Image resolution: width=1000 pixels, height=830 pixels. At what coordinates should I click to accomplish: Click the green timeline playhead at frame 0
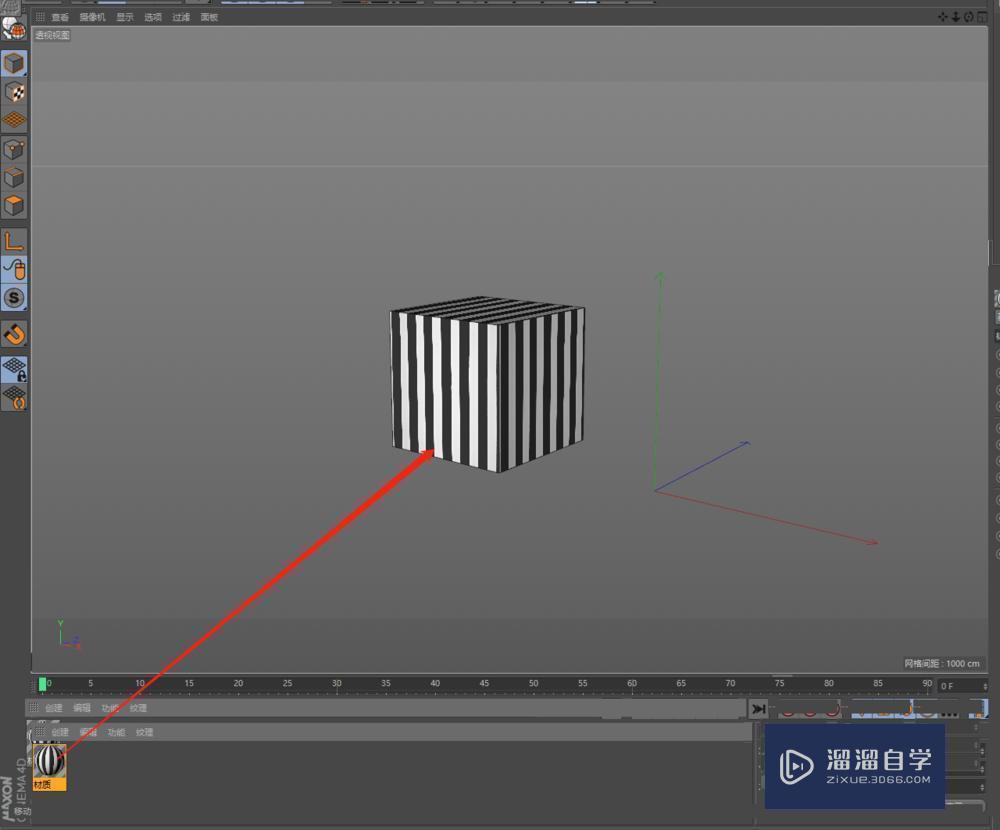pyautogui.click(x=42, y=684)
